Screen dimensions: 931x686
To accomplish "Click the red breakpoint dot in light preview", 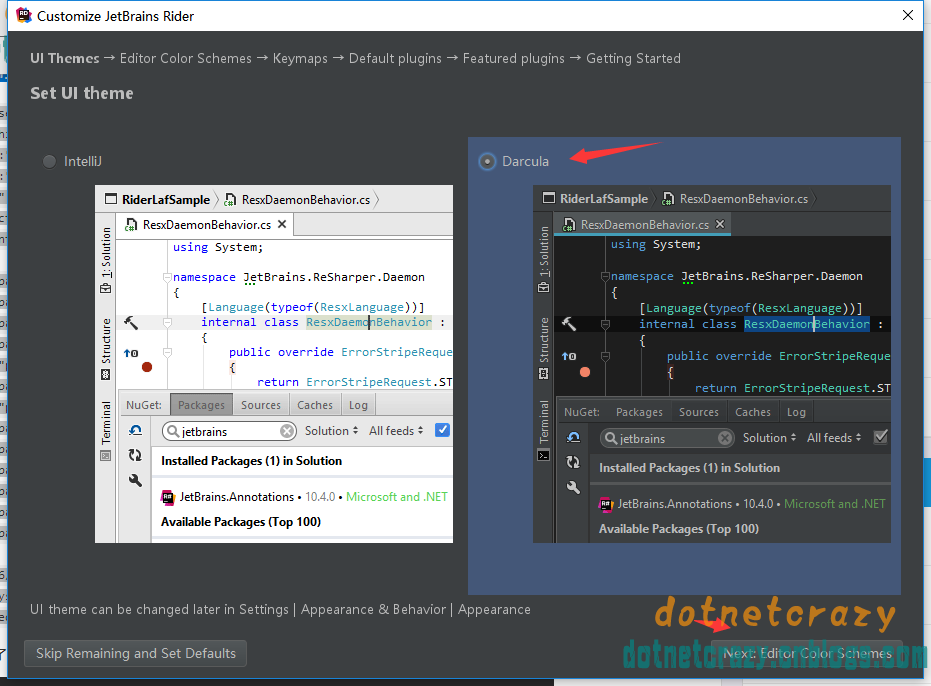I will click(x=147, y=367).
